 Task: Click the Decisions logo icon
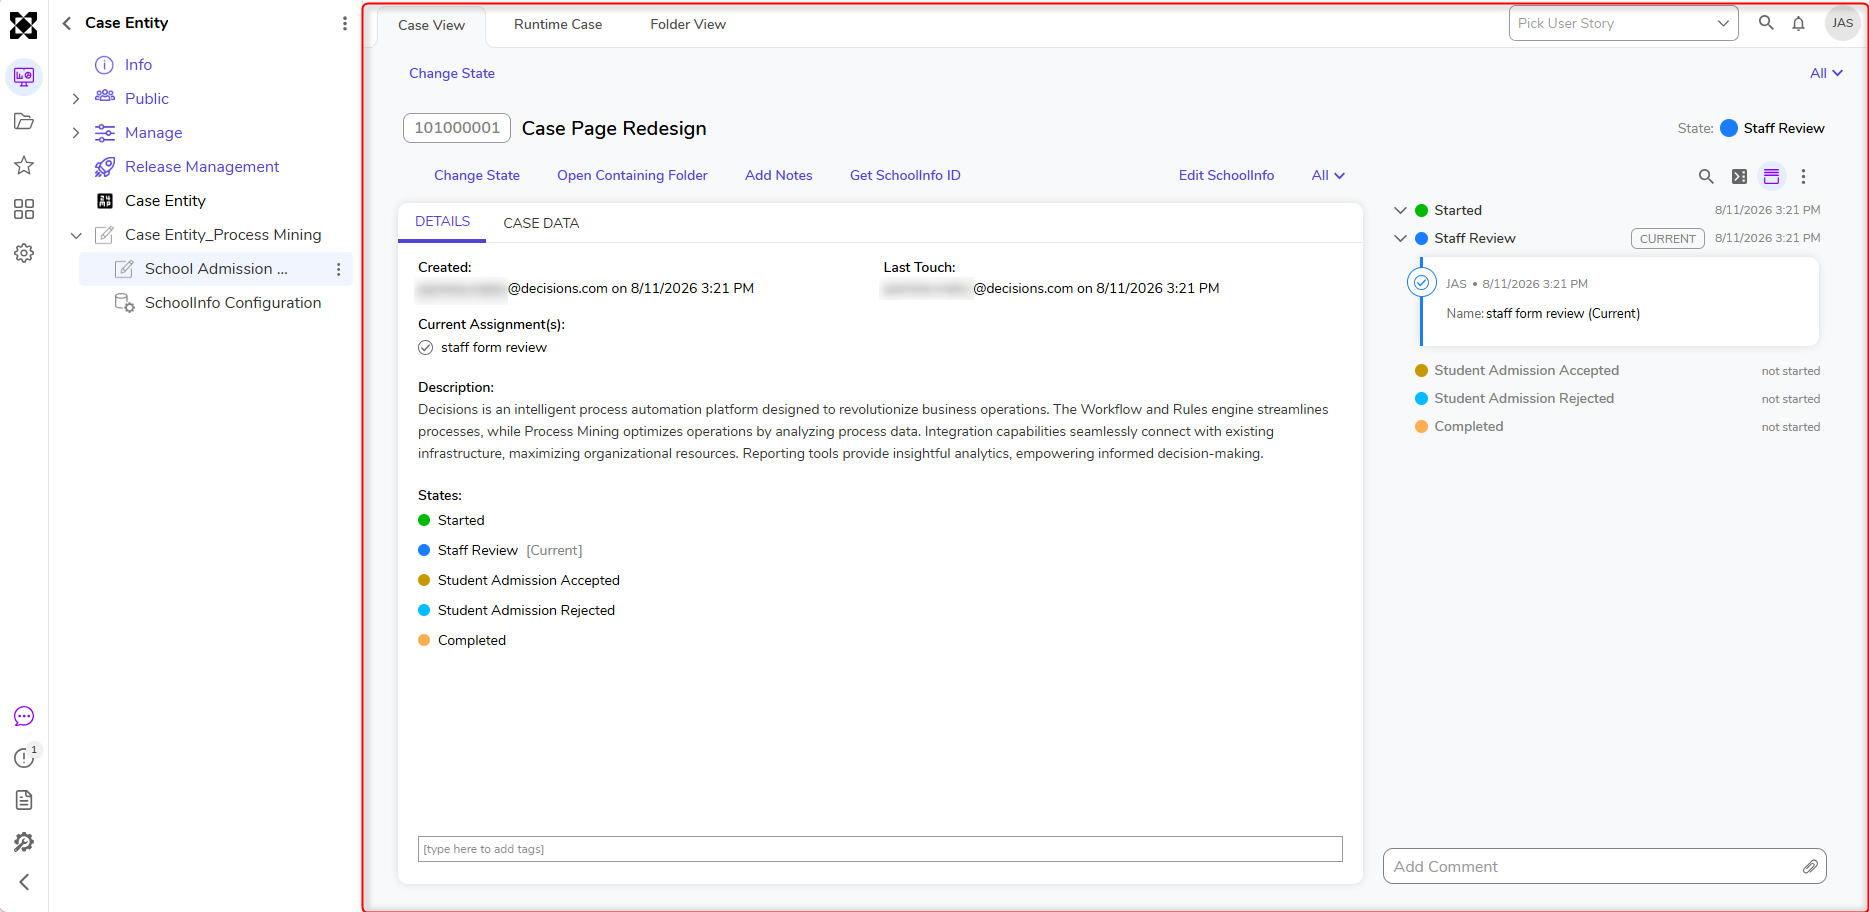pos(23,25)
